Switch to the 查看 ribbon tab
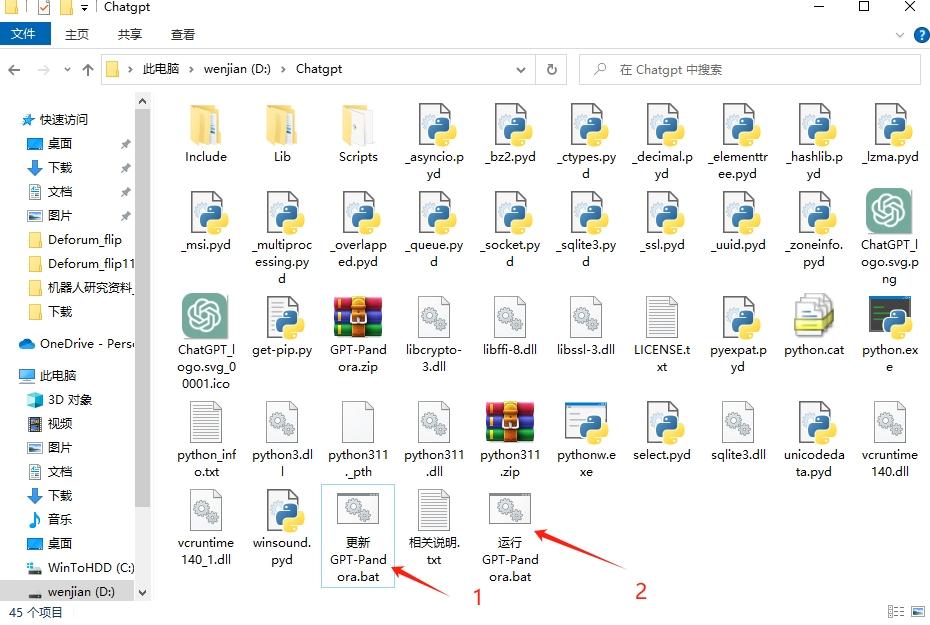The image size is (930, 625). 183,34
